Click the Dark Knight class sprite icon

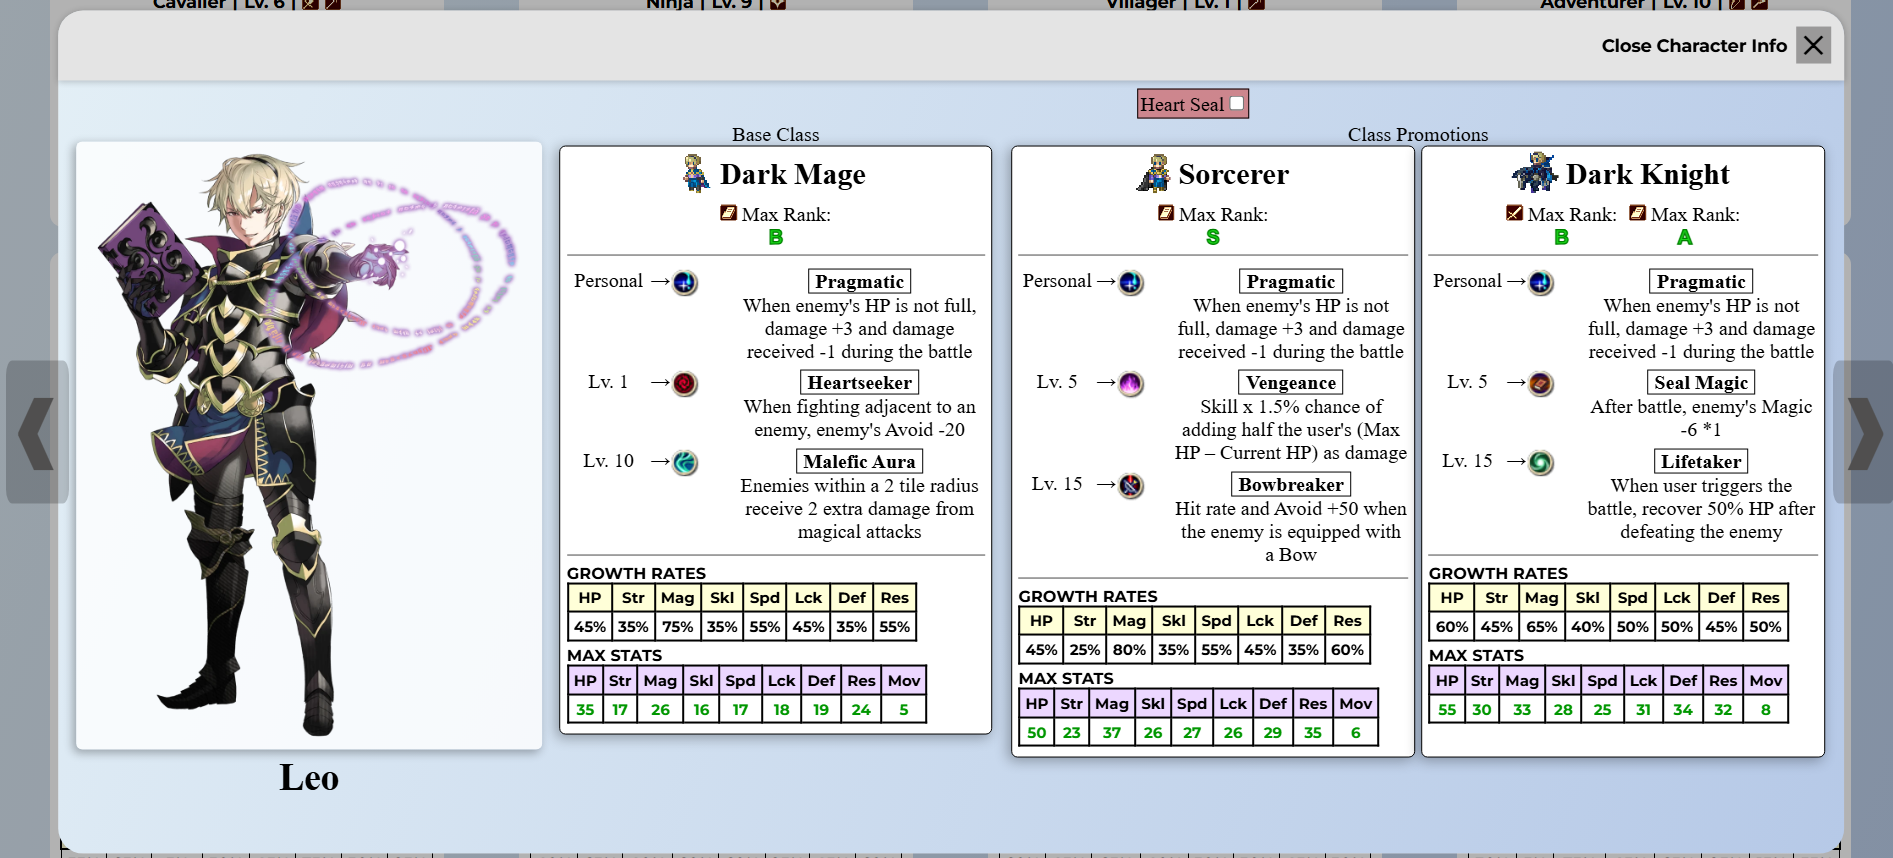tap(1535, 172)
